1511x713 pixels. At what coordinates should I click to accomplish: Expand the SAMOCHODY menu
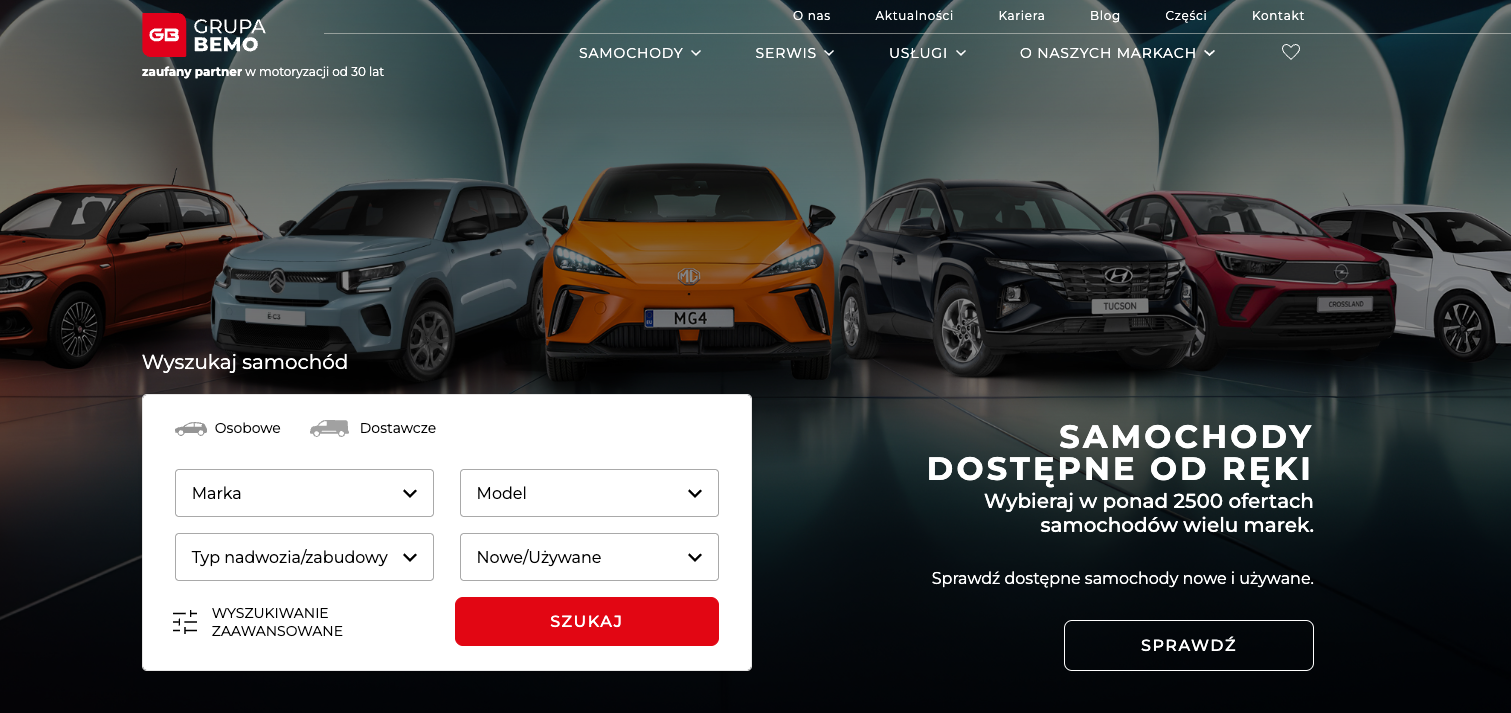point(640,53)
